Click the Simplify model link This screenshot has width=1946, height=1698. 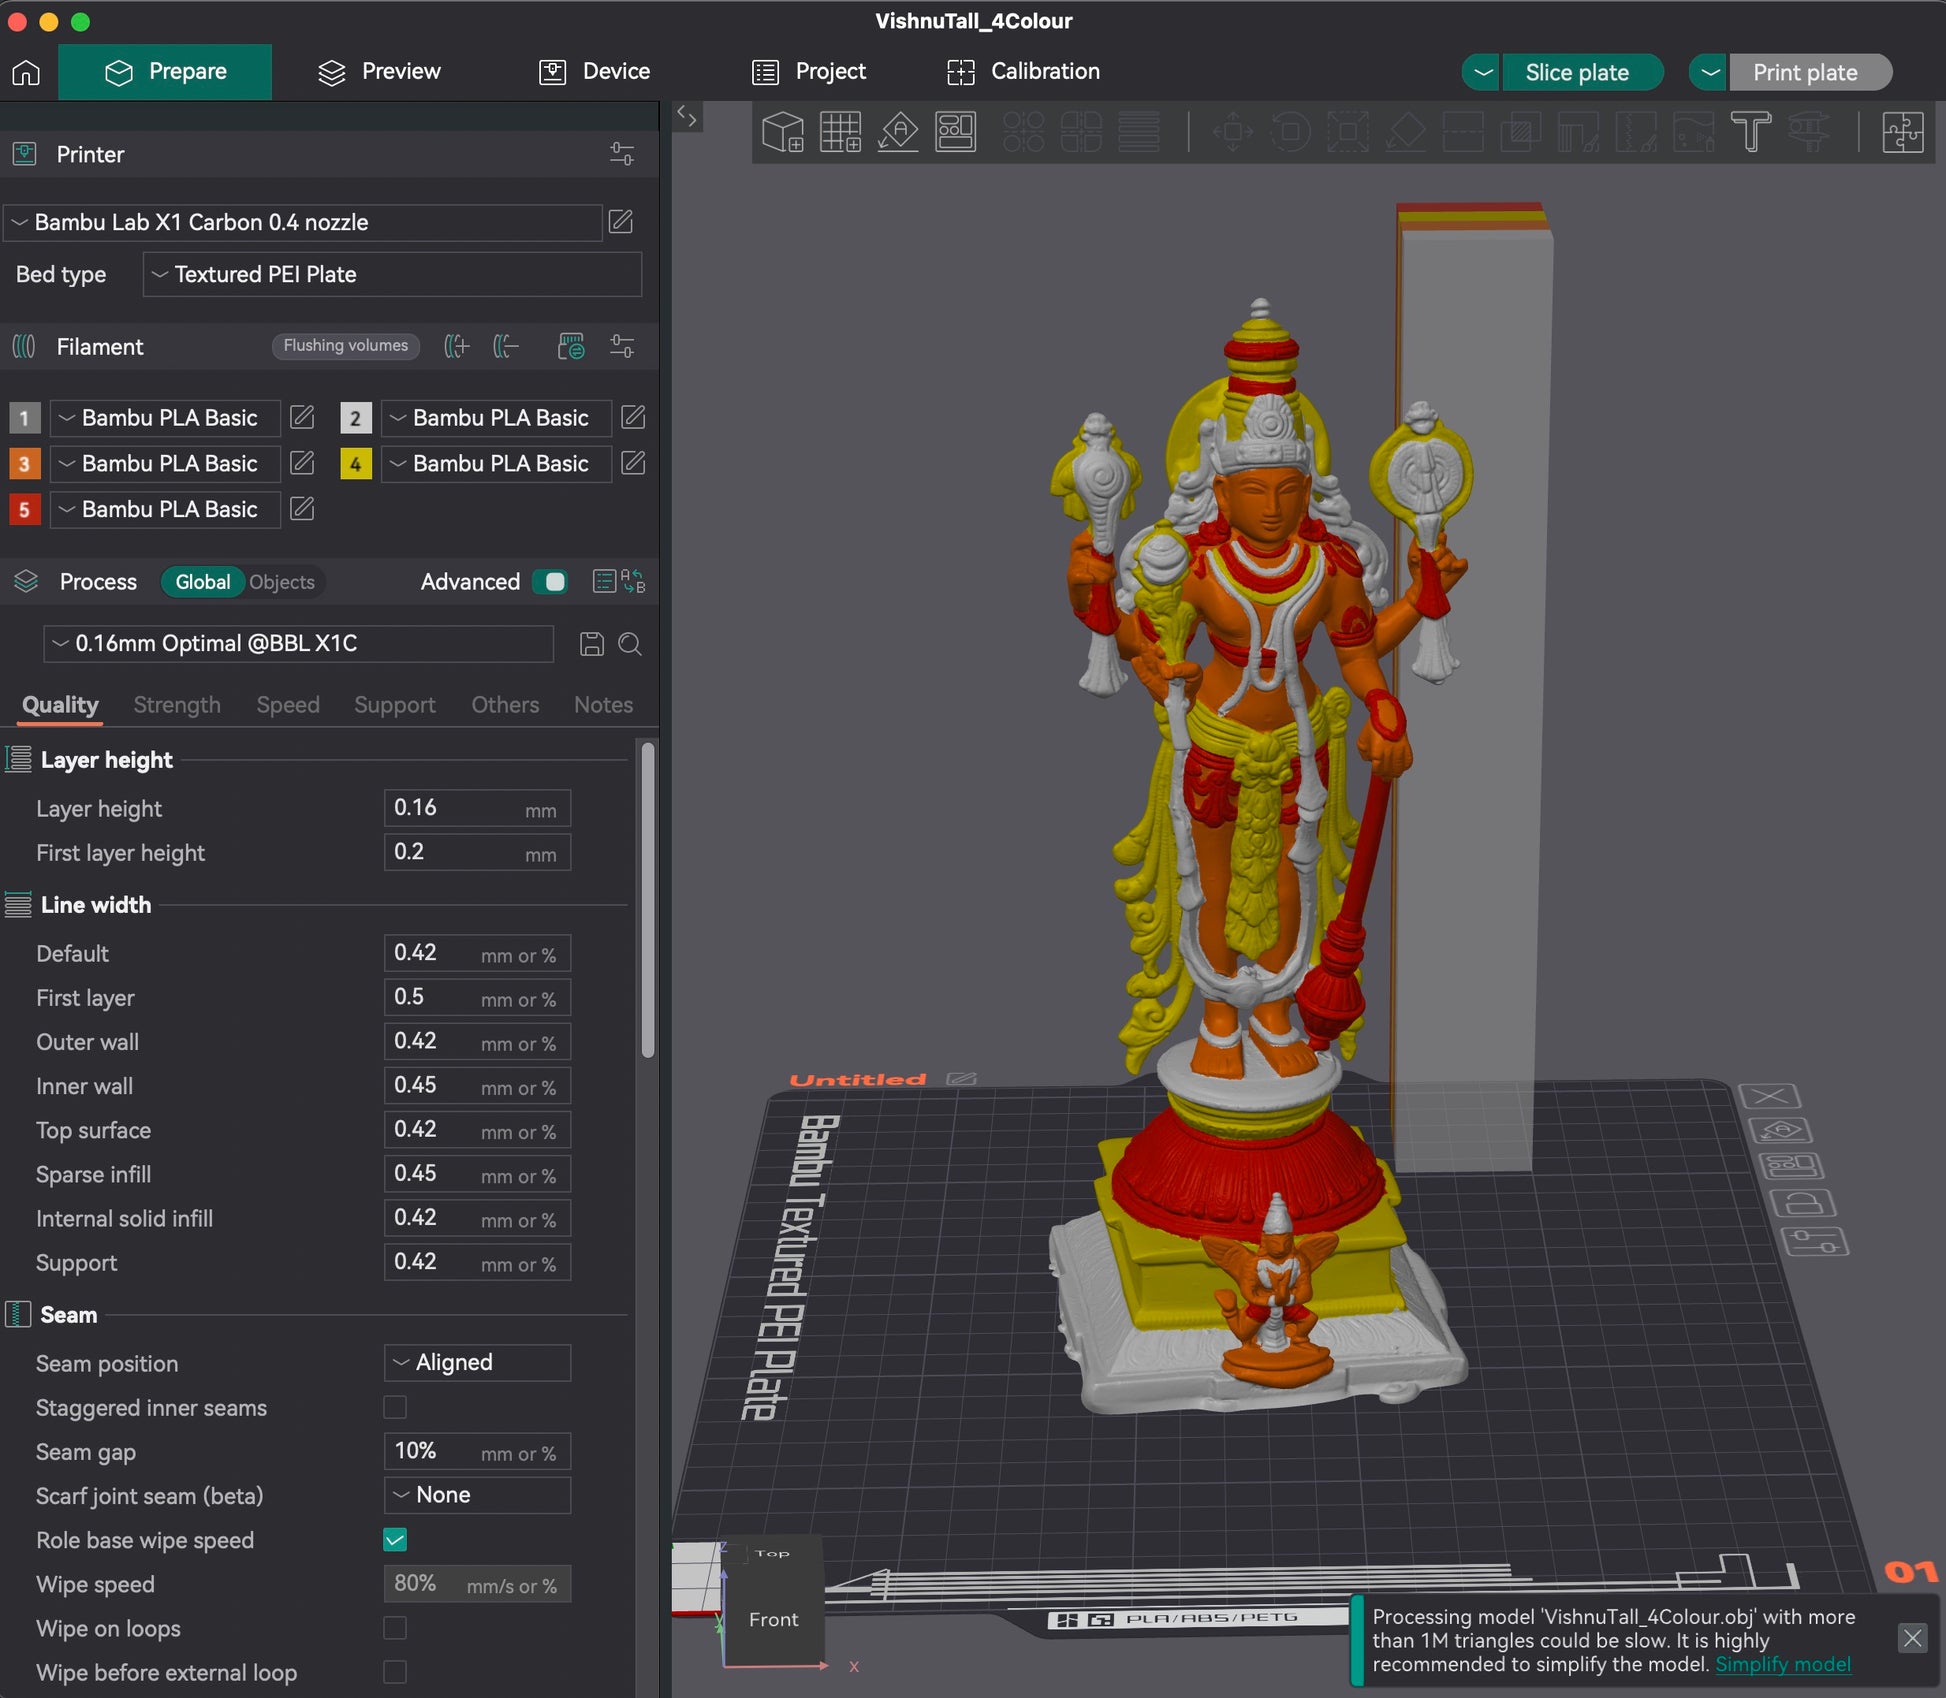(x=1782, y=1664)
